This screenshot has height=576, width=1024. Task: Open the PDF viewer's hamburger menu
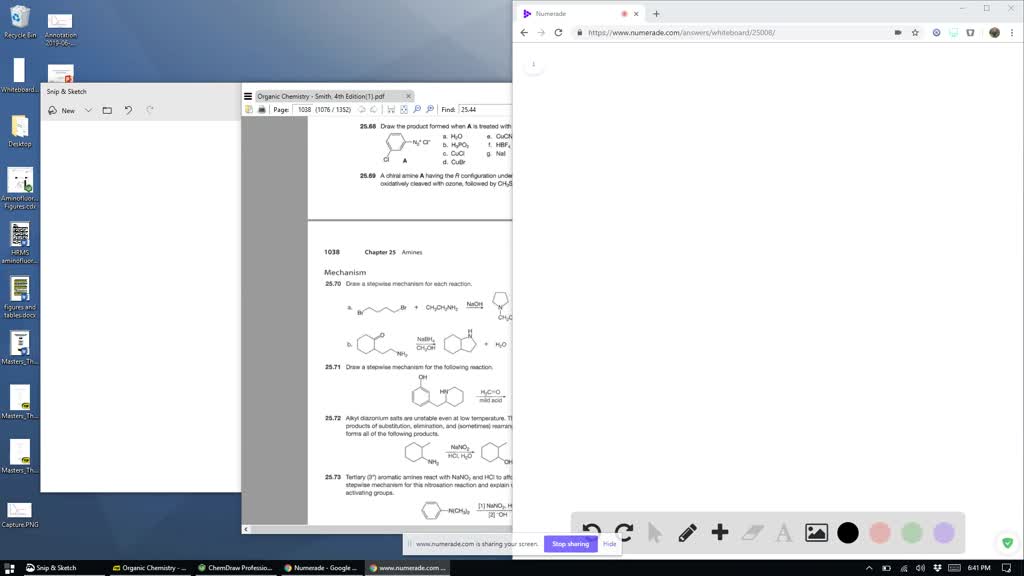tap(247, 96)
